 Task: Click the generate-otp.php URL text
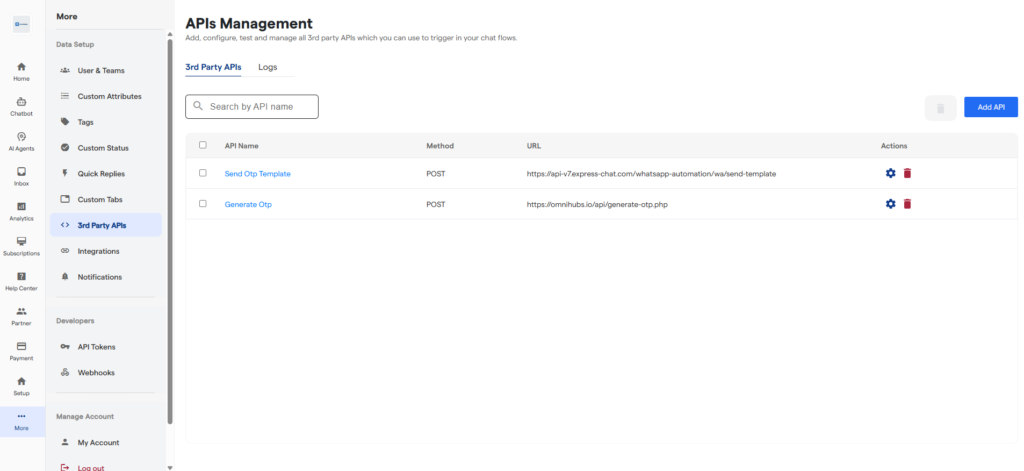597,204
